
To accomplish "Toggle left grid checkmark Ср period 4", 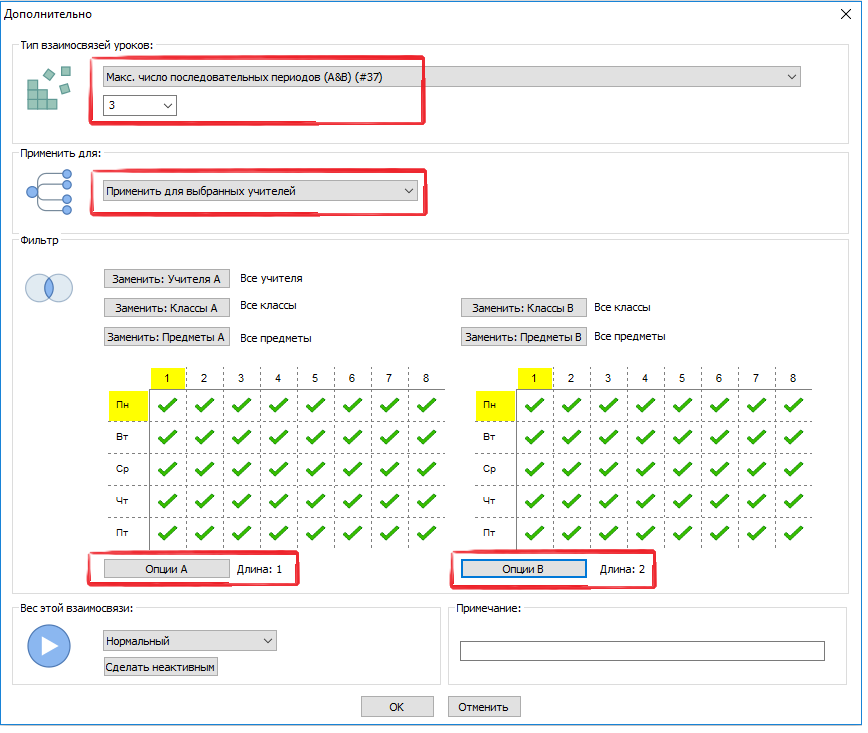I will point(278,468).
